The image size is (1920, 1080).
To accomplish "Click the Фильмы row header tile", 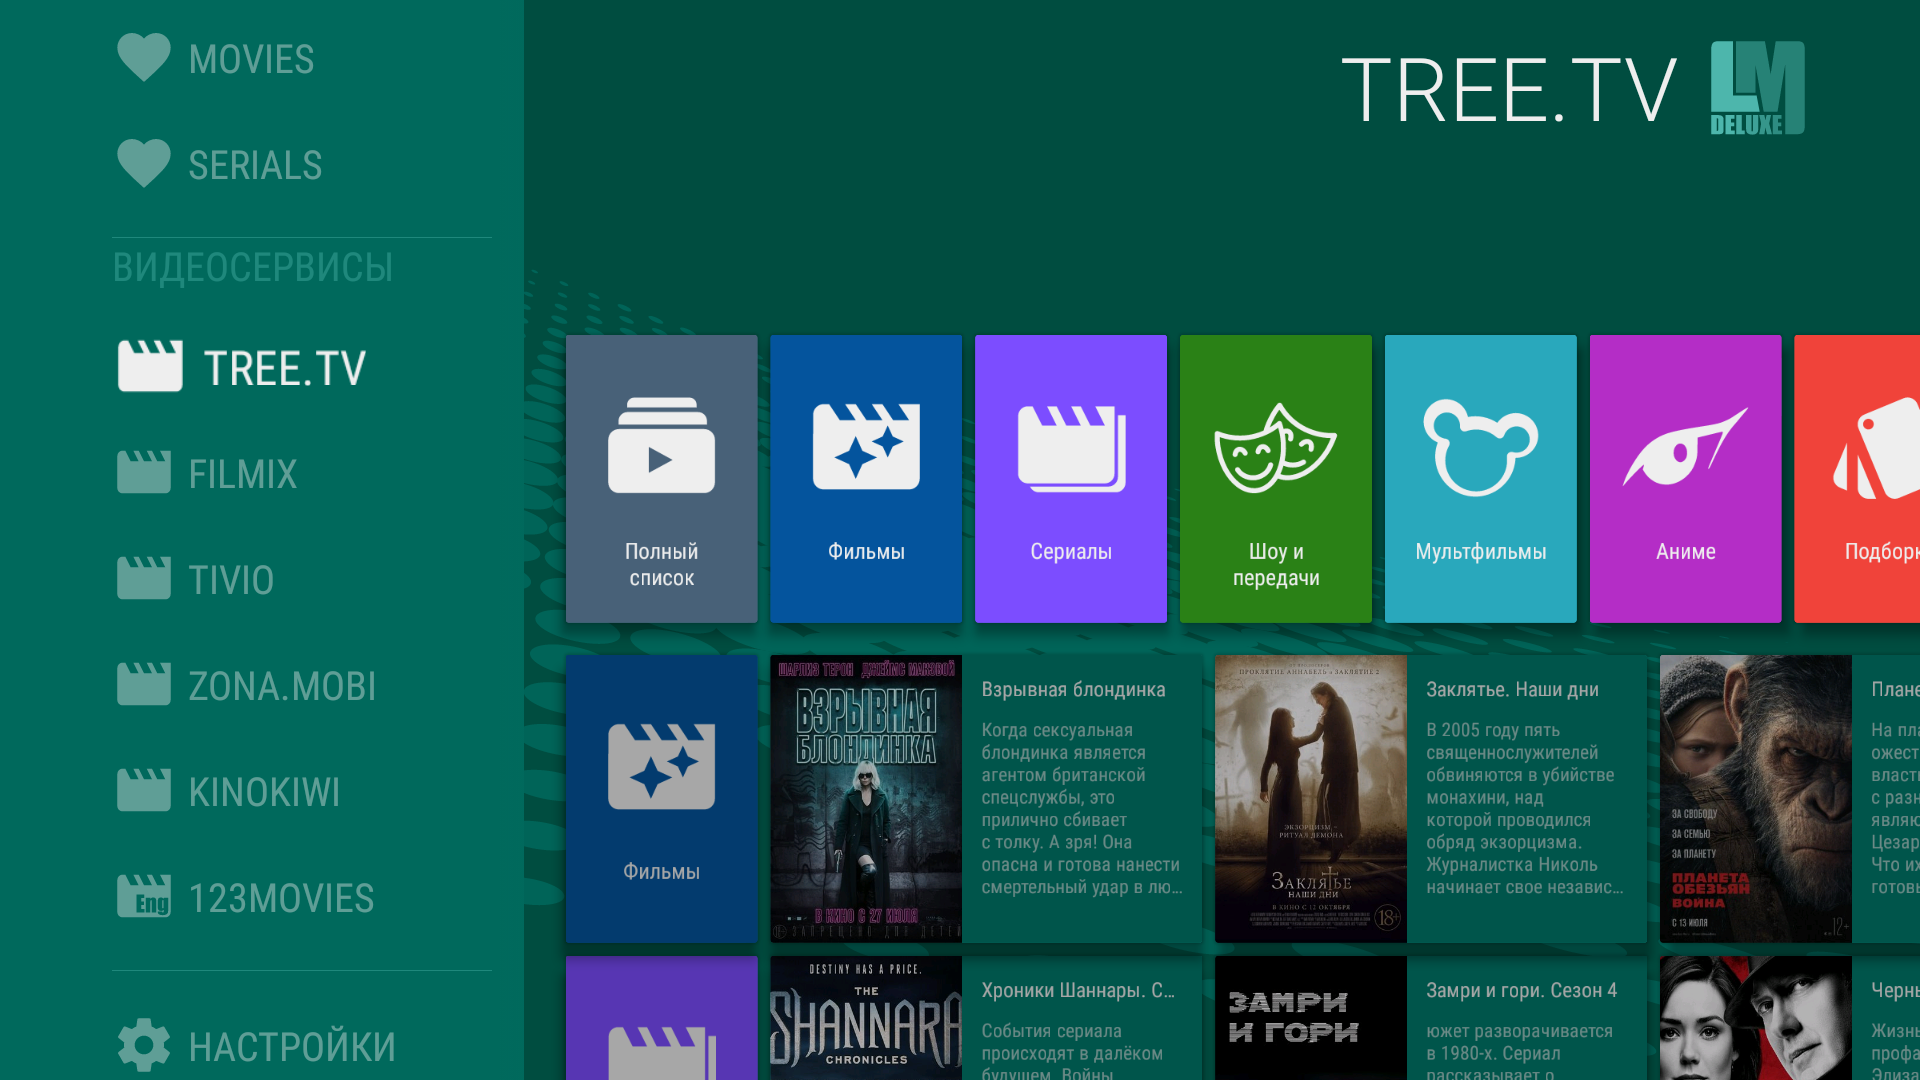I will pos(661,798).
